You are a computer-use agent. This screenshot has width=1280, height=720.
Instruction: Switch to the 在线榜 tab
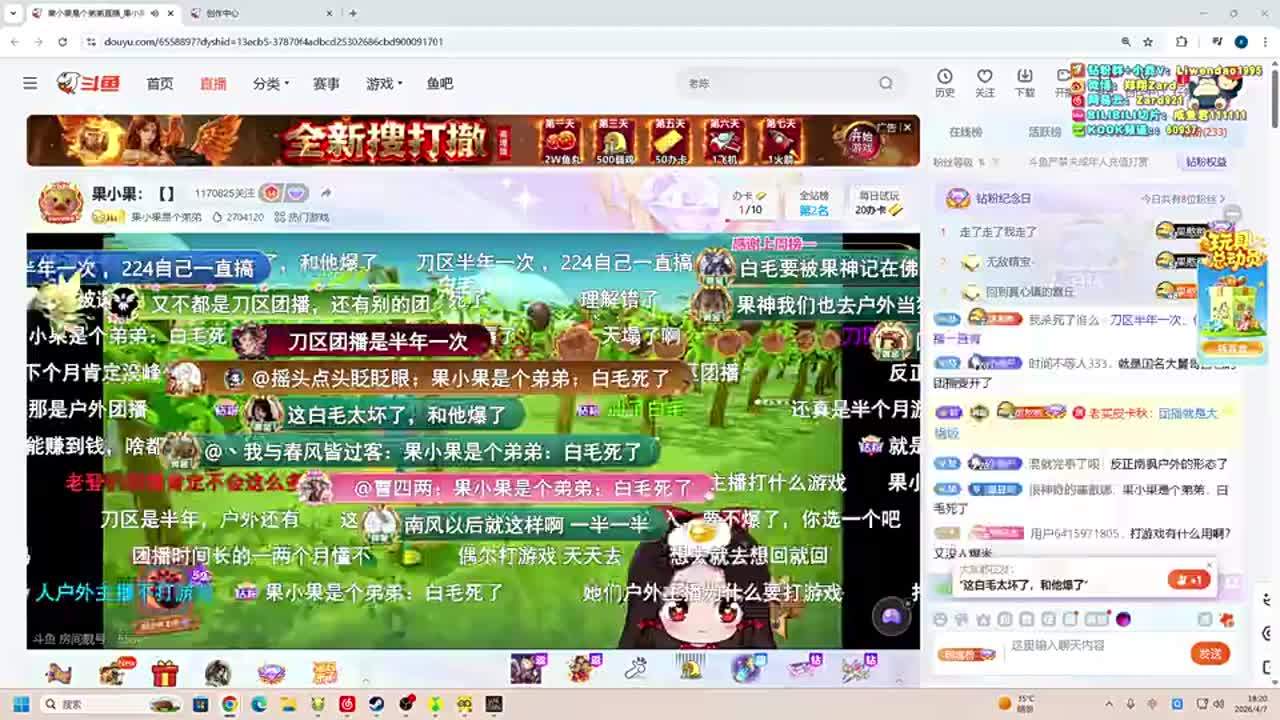[x=965, y=132]
